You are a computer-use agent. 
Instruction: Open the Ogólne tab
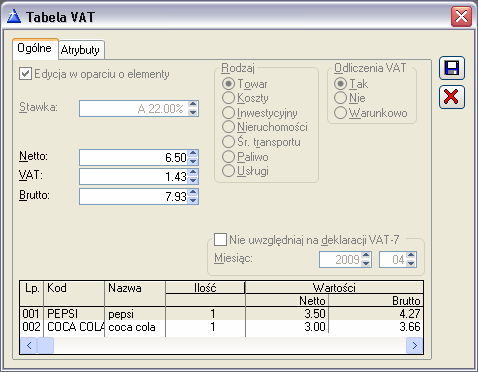tap(35, 49)
